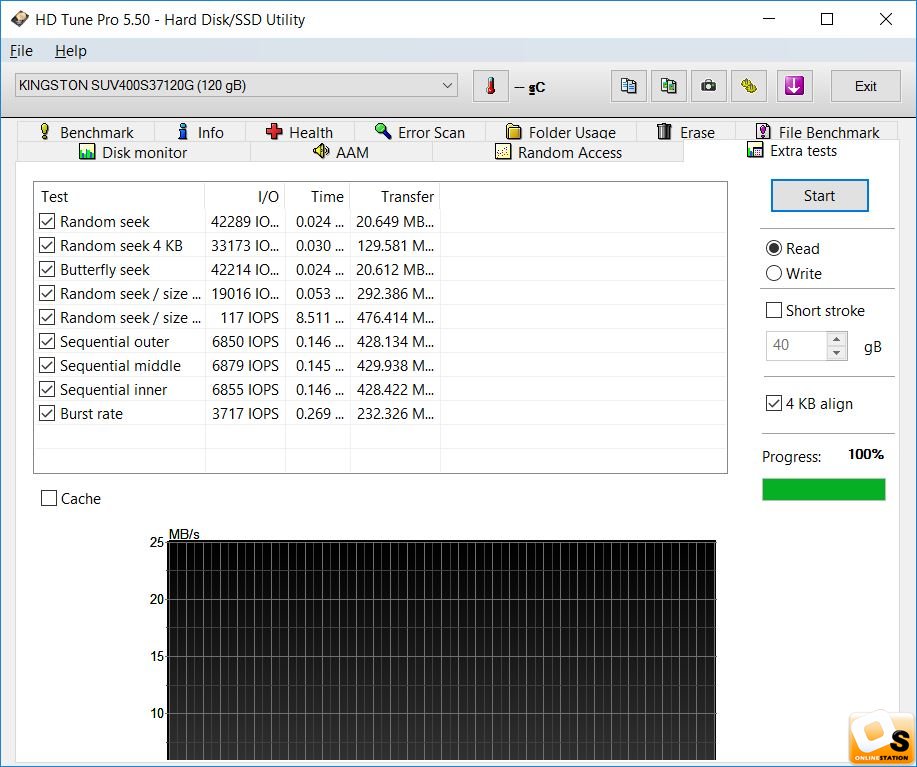Maximize the HD Tune Pro window

(x=827, y=19)
